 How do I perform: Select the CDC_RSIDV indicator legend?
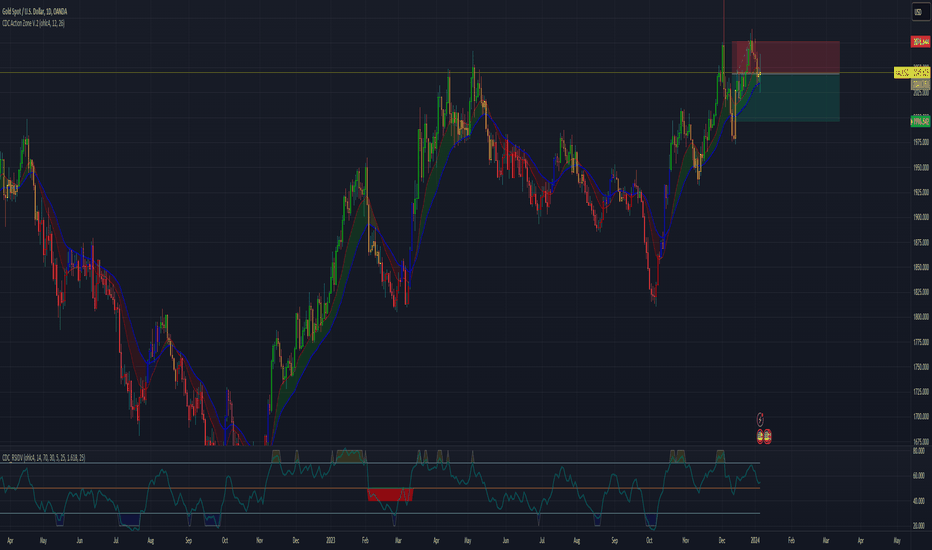[x=43, y=457]
